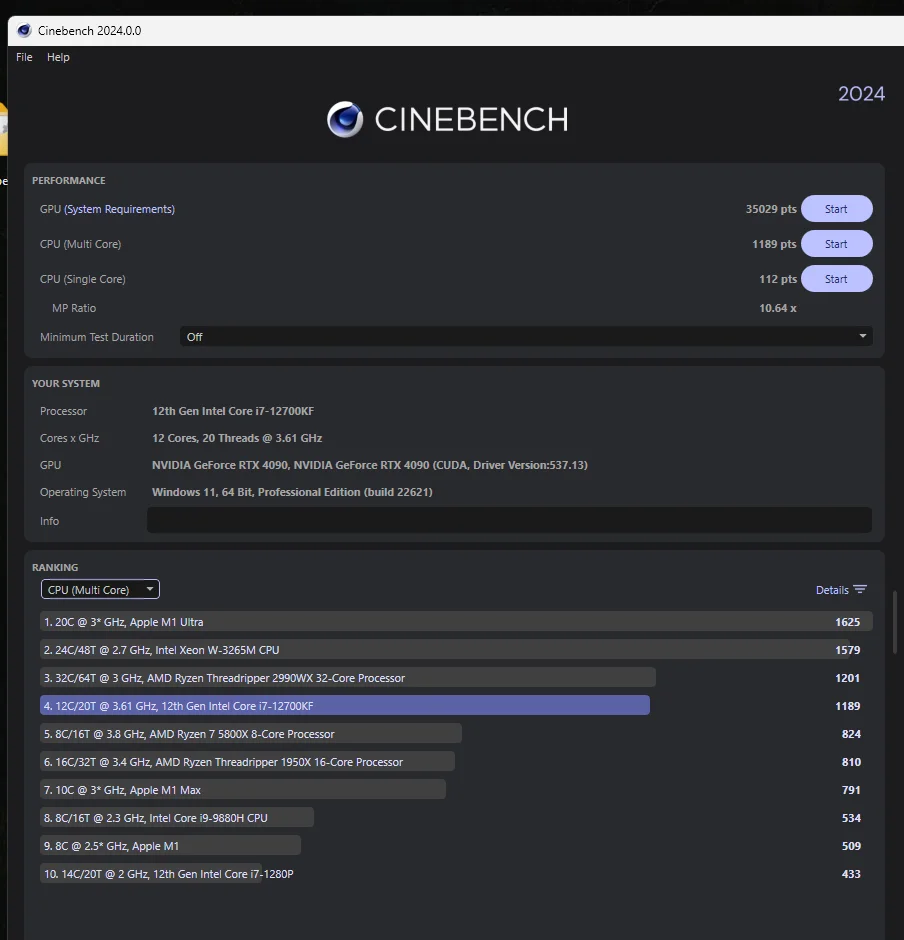This screenshot has height=940, width=904.
Task: Click the 433 score for i7-1280P
Action: point(851,873)
